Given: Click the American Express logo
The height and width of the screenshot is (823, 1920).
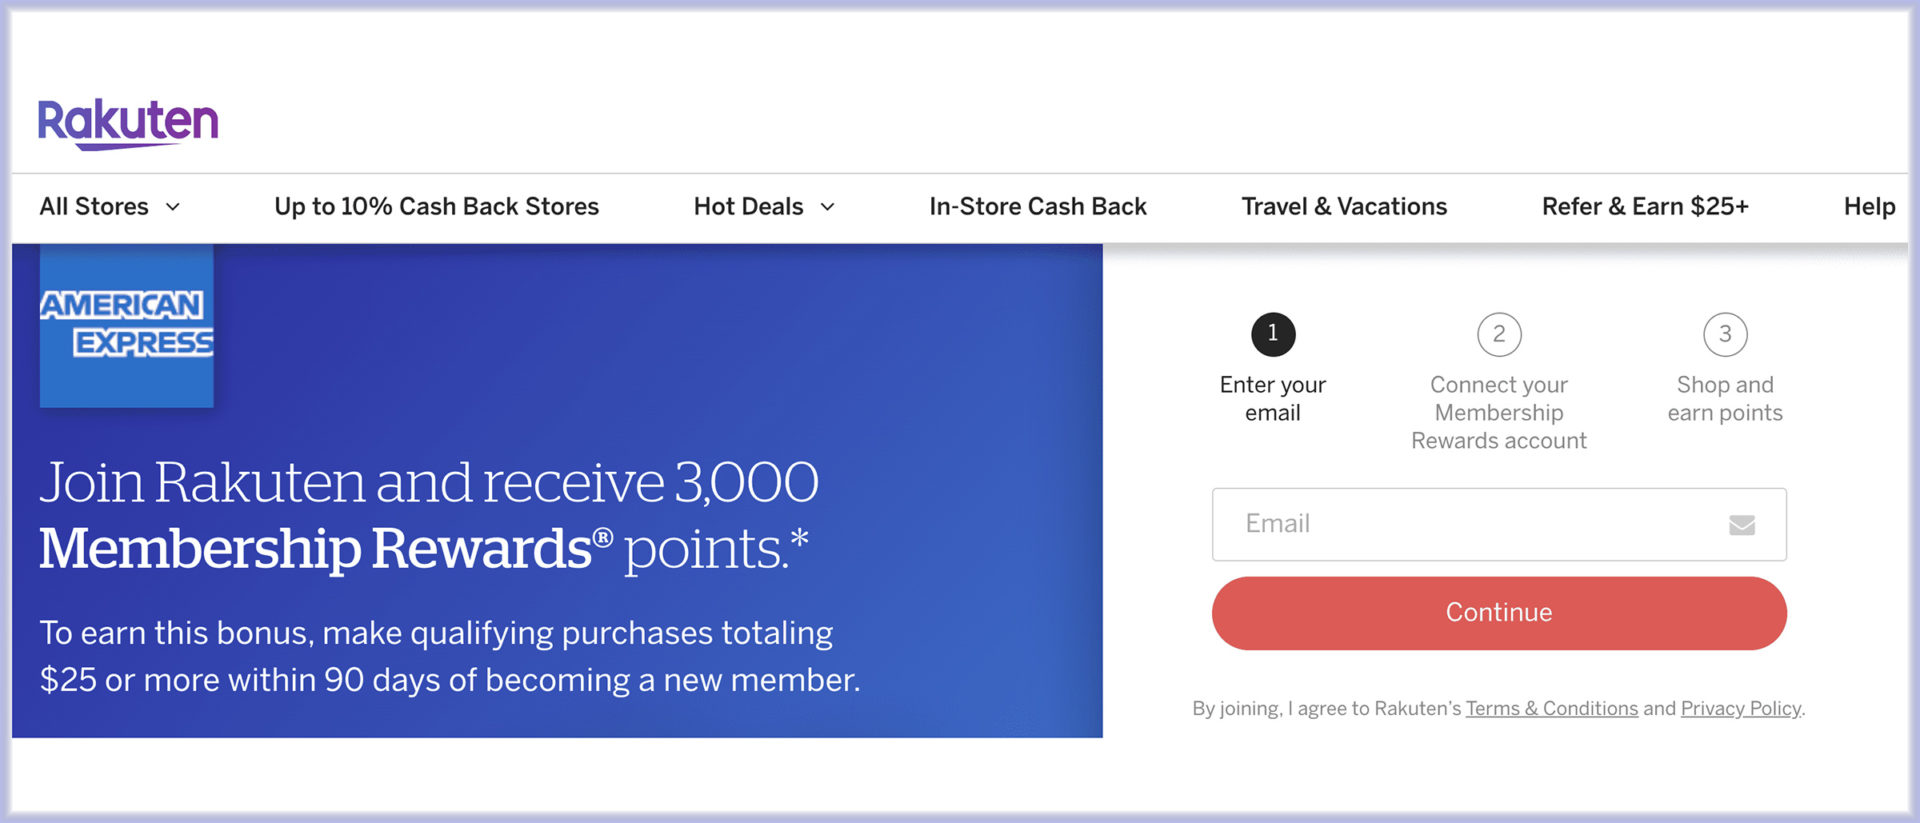Looking at the screenshot, I should 126,324.
